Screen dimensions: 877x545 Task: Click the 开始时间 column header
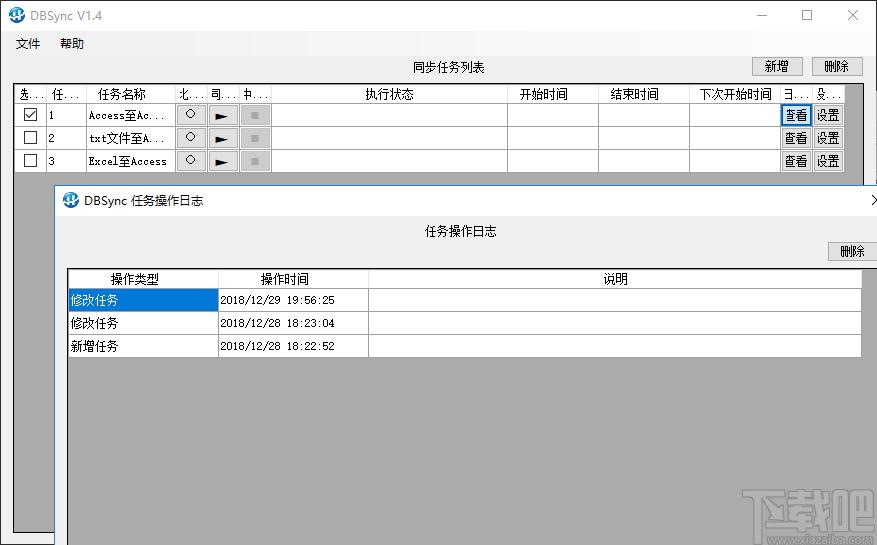[553, 94]
